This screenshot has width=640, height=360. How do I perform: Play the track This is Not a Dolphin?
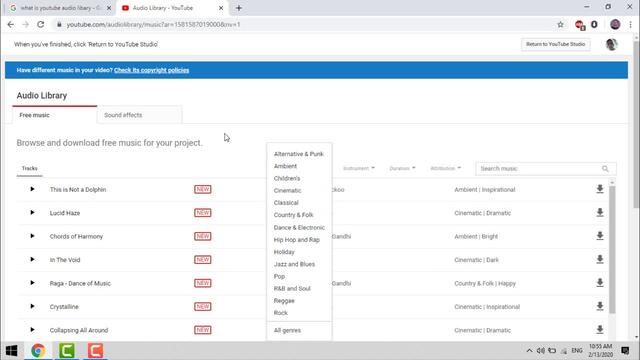click(x=32, y=189)
